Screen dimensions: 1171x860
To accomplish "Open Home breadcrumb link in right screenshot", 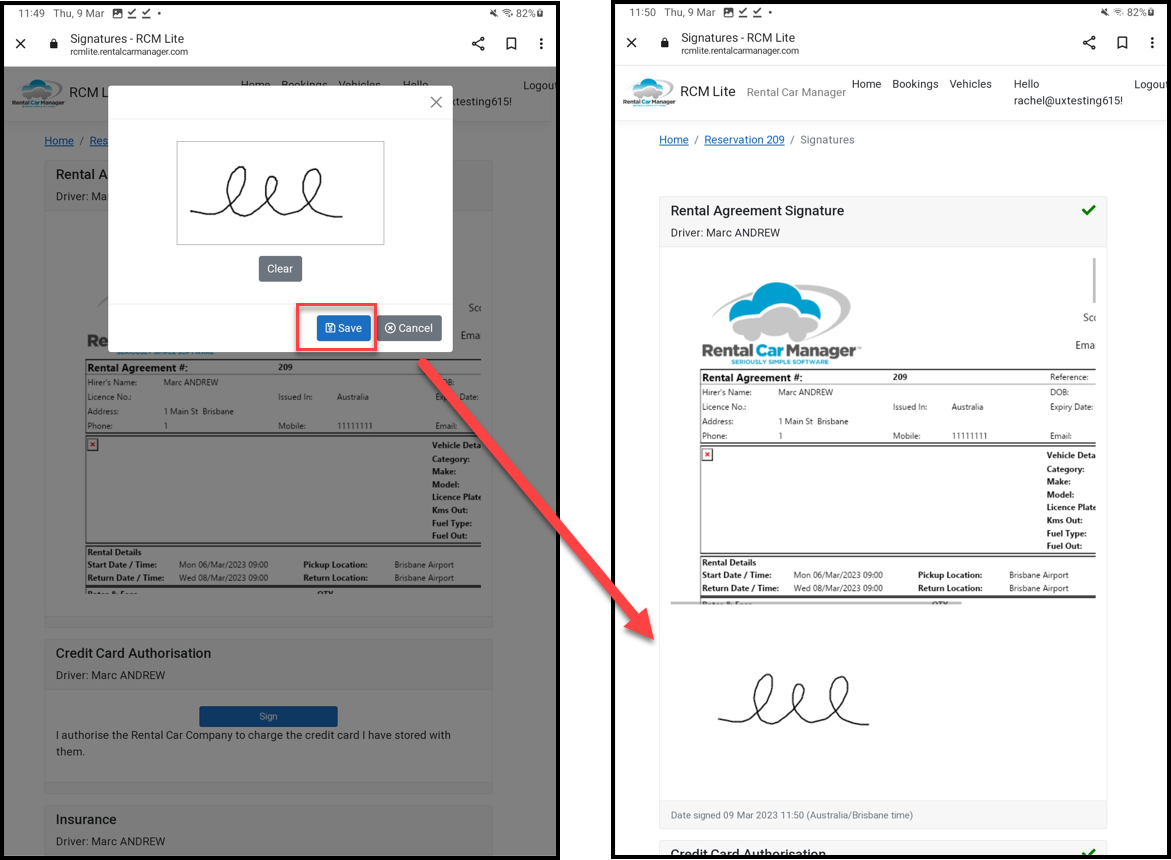I will pyautogui.click(x=674, y=140).
